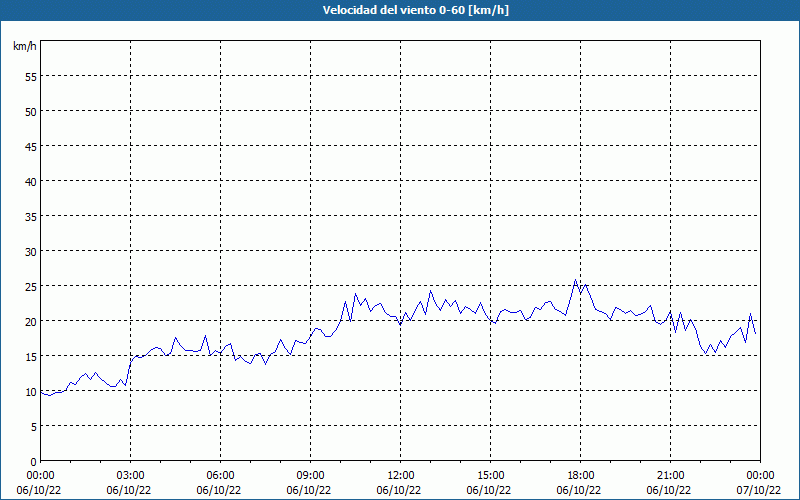Screen dimensions: 800x500
Task: Select the 40 value on the y-axis
Action: click(x=31, y=182)
